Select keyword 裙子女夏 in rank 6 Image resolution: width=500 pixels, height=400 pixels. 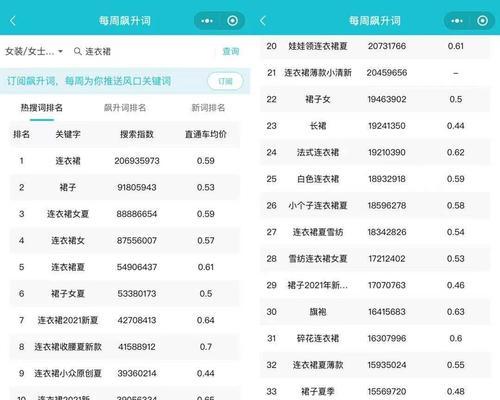pos(68,294)
